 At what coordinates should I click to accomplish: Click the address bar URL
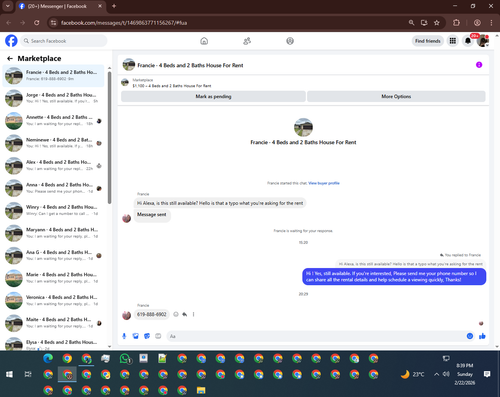(124, 23)
